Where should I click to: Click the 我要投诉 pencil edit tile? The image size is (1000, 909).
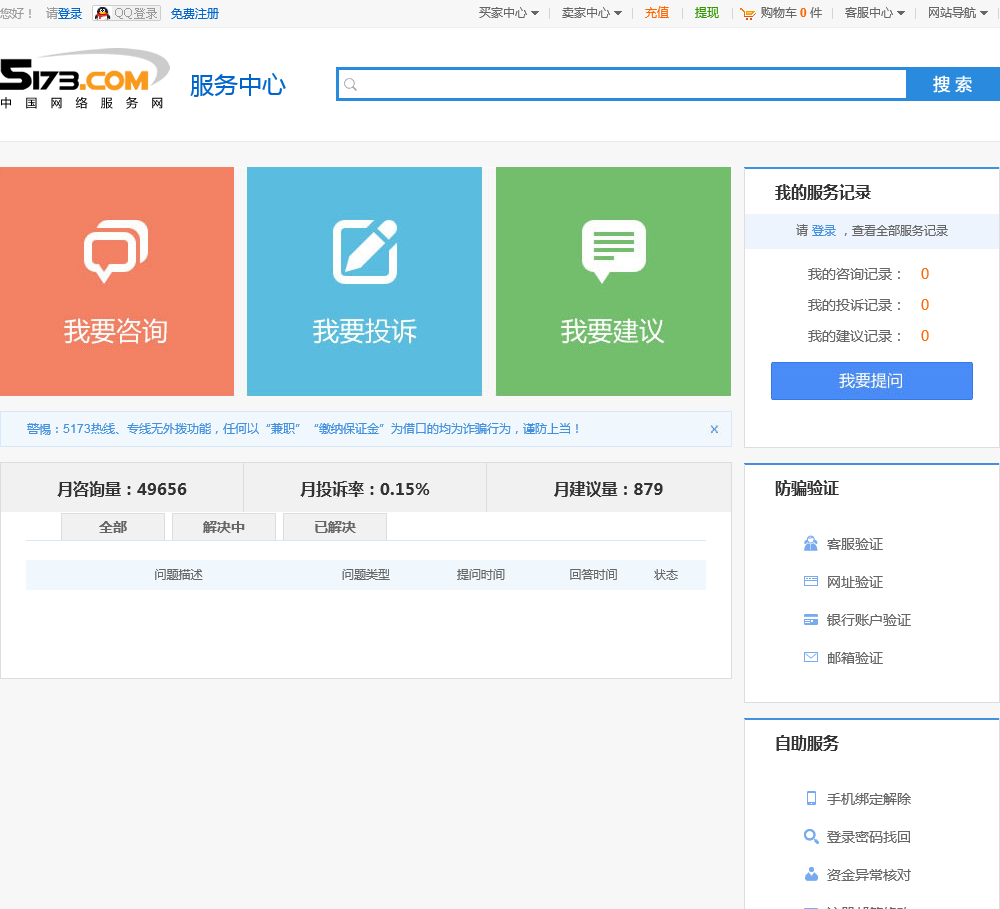point(364,281)
